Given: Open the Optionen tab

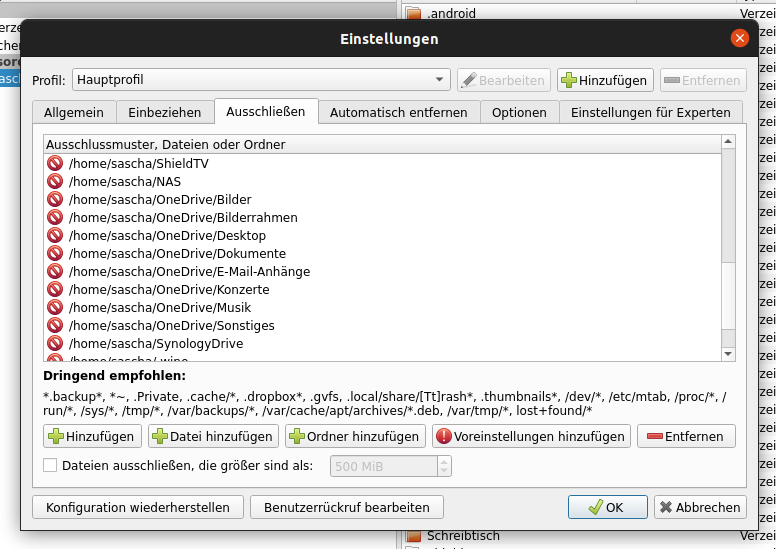Looking at the screenshot, I should click(519, 112).
